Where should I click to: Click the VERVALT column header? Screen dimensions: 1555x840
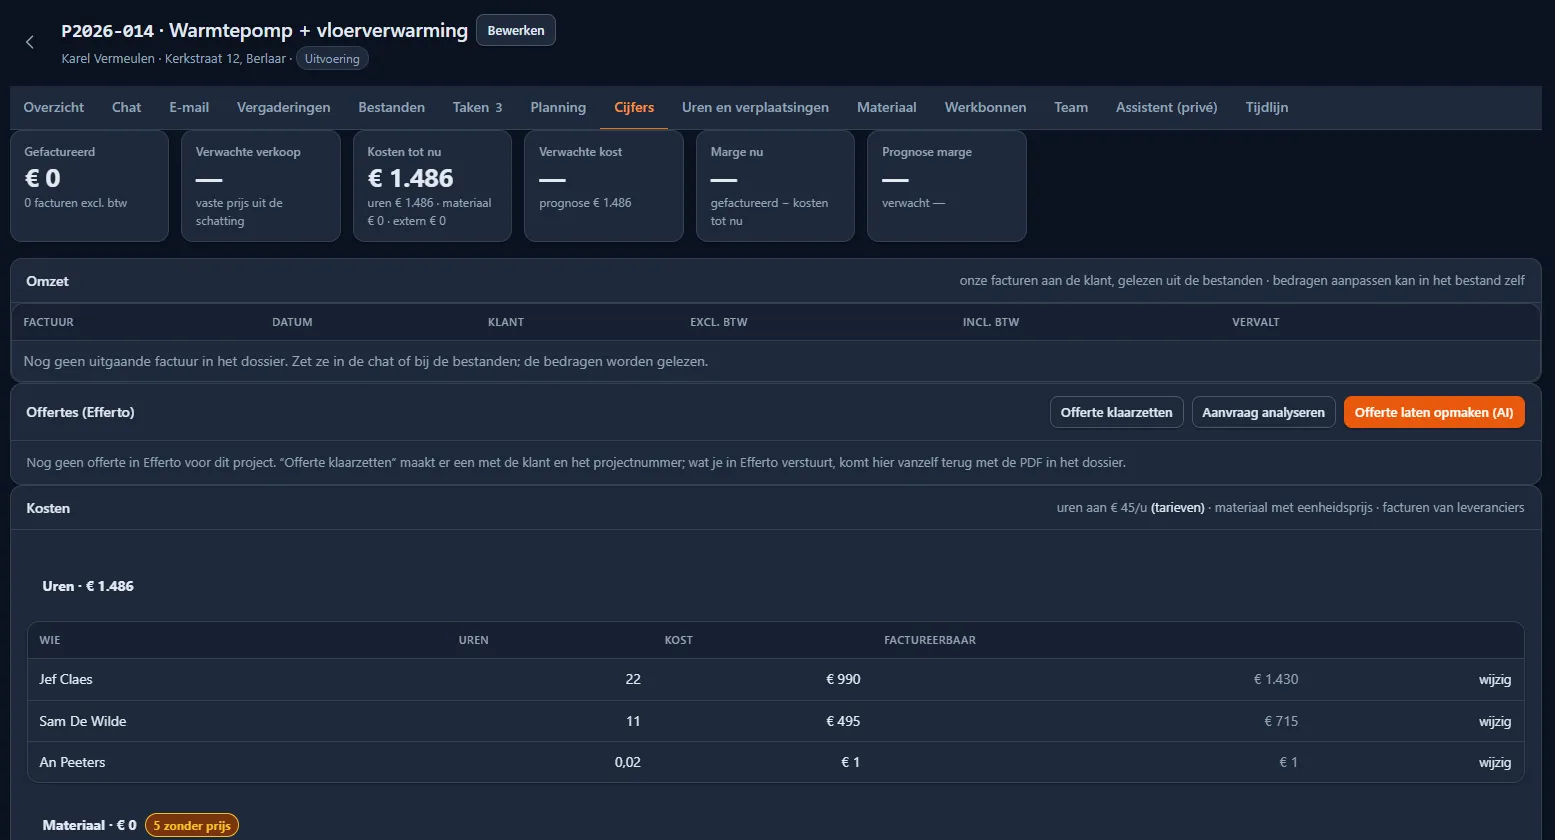pos(1256,322)
